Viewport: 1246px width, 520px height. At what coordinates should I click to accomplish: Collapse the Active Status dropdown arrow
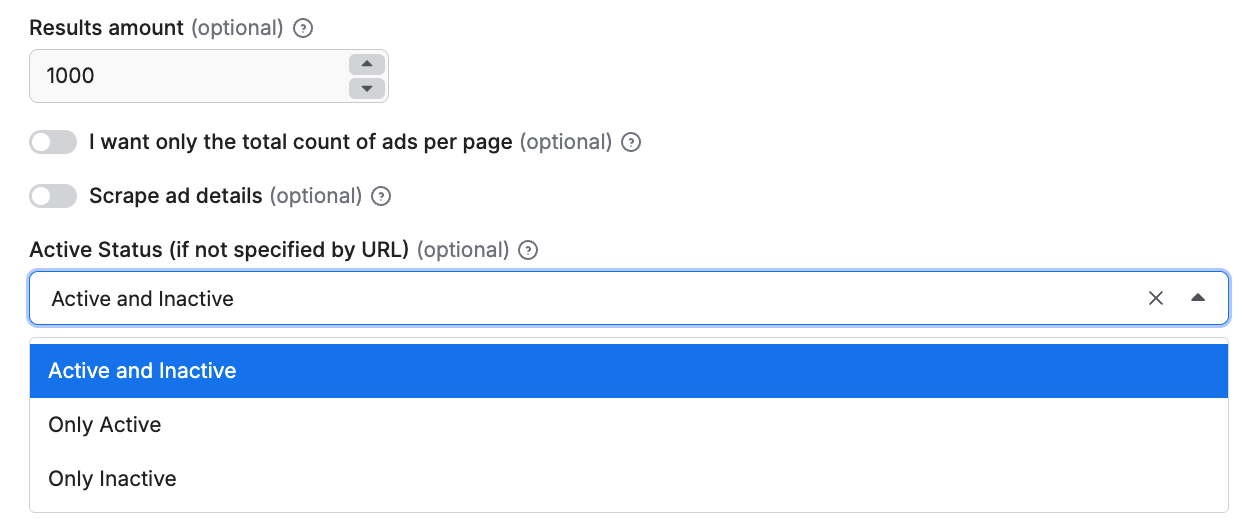click(x=1198, y=298)
